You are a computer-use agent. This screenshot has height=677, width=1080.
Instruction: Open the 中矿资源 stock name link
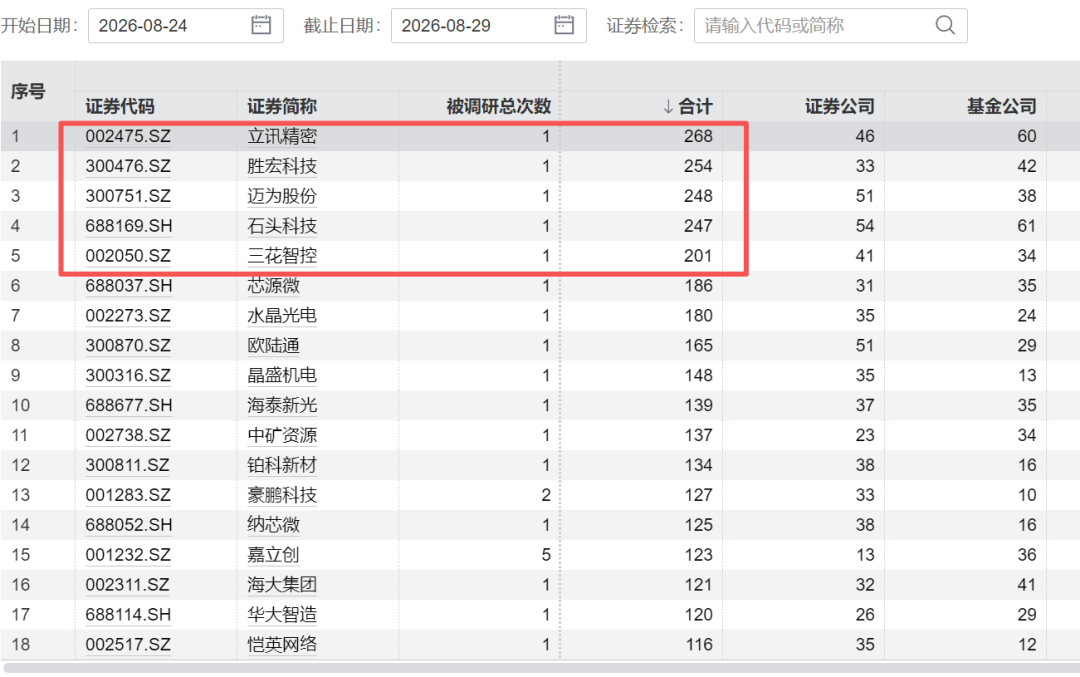coord(282,435)
